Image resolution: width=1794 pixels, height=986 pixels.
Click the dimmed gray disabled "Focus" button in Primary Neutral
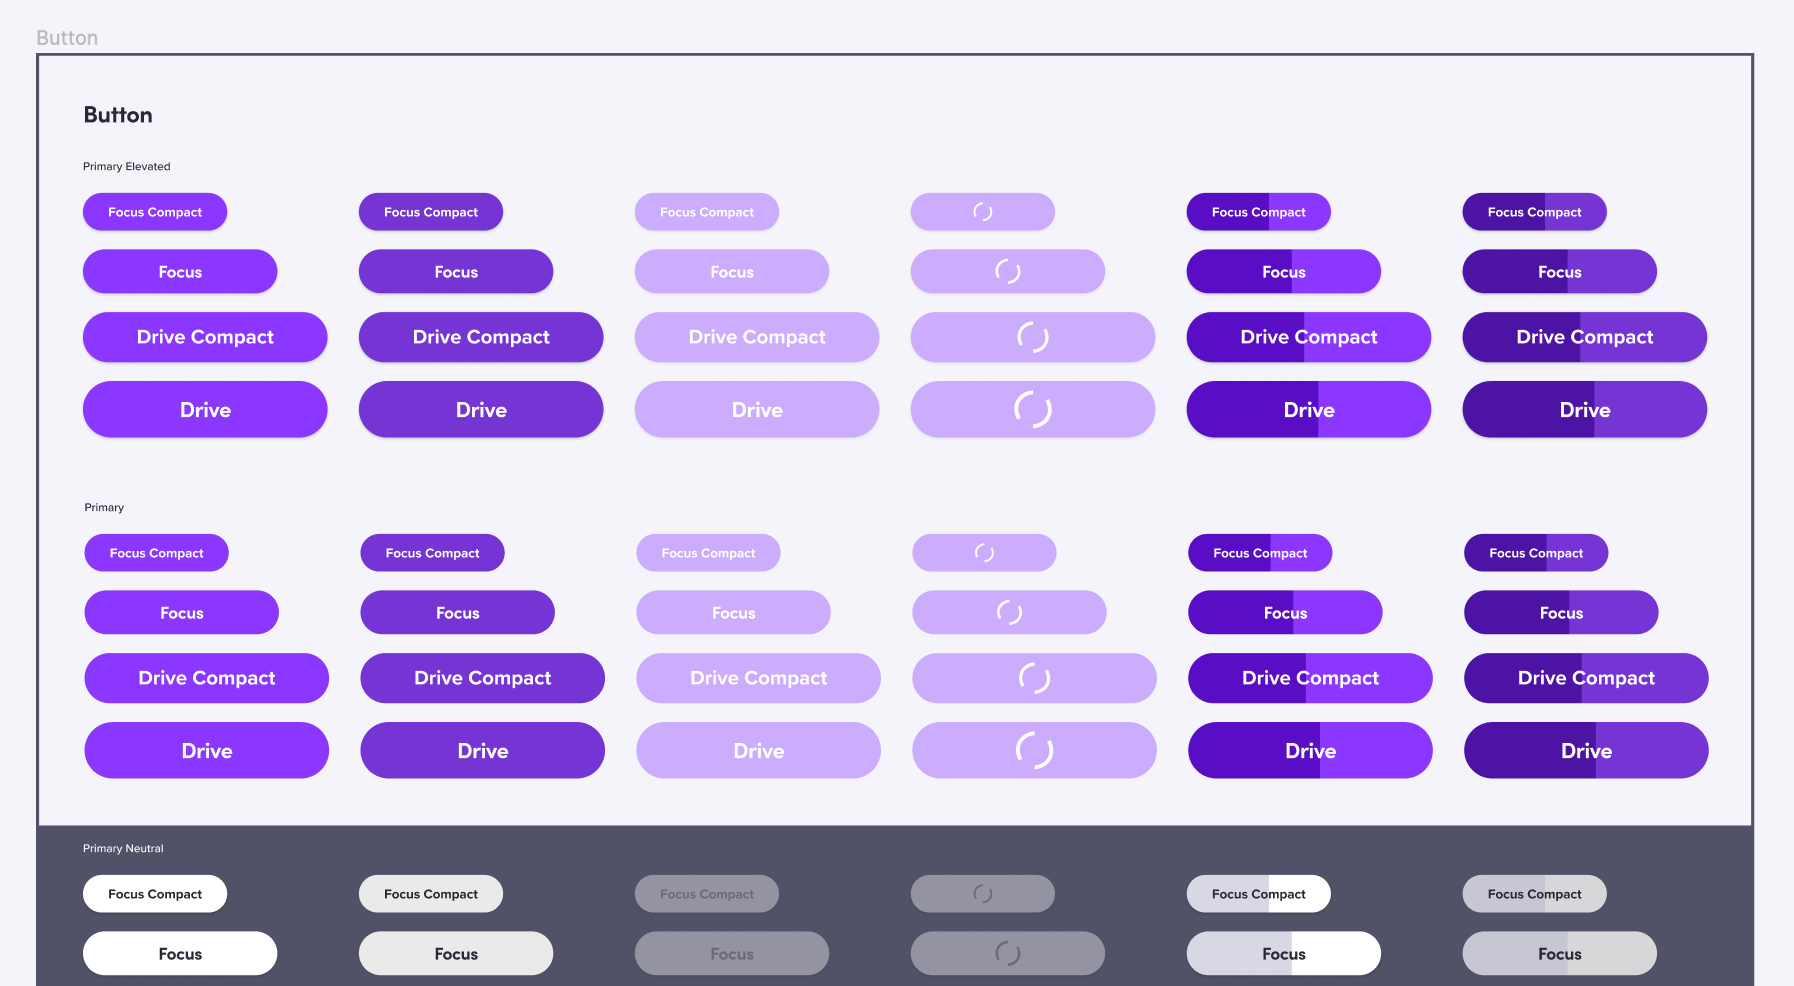[x=732, y=954]
